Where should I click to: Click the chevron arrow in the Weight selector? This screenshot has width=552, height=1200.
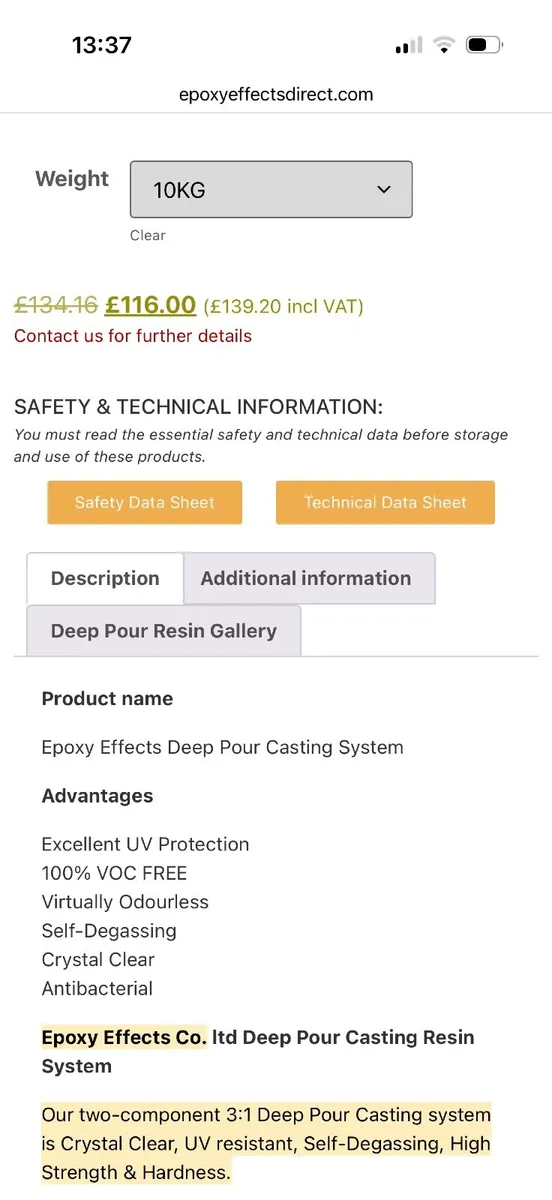384,190
